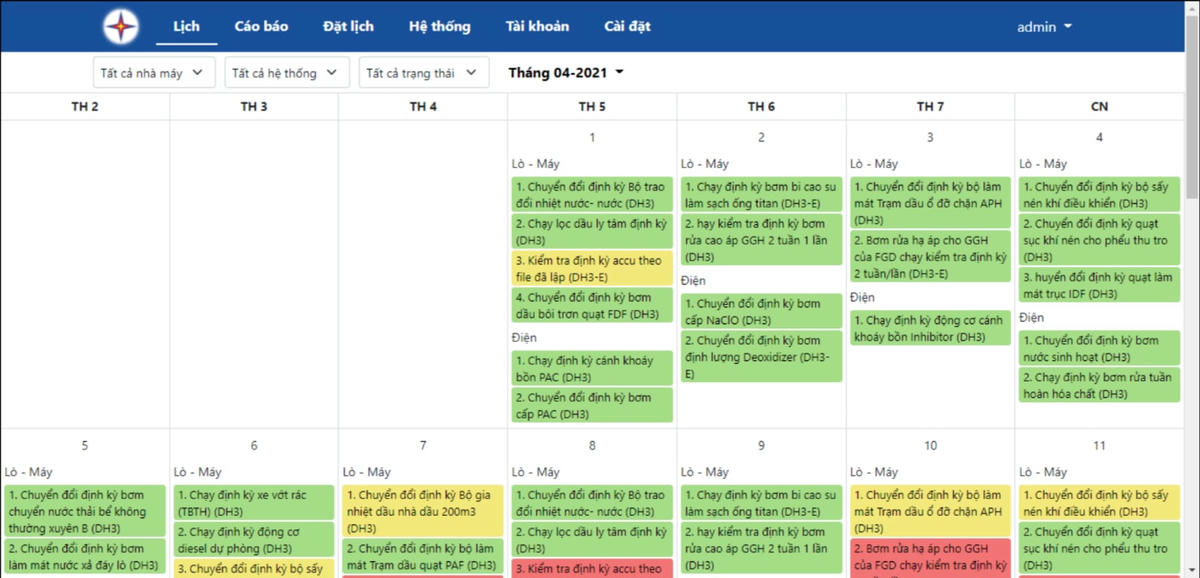Select Hệ thống in the navigation bar
The image size is (1200, 578).
coord(439,26)
